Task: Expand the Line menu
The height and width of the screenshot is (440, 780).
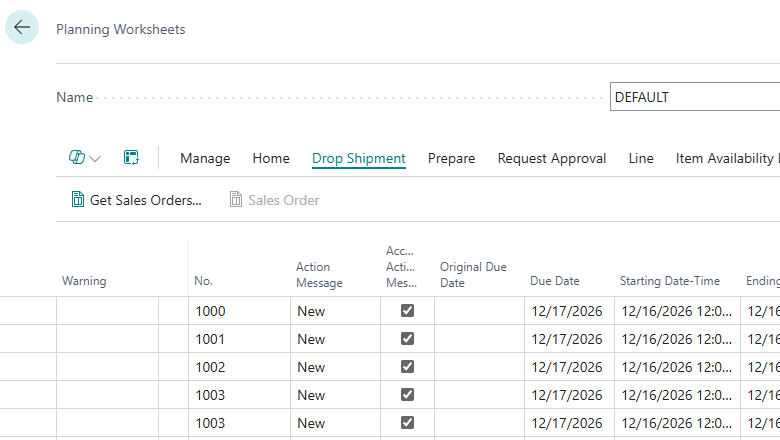Action: 641,158
